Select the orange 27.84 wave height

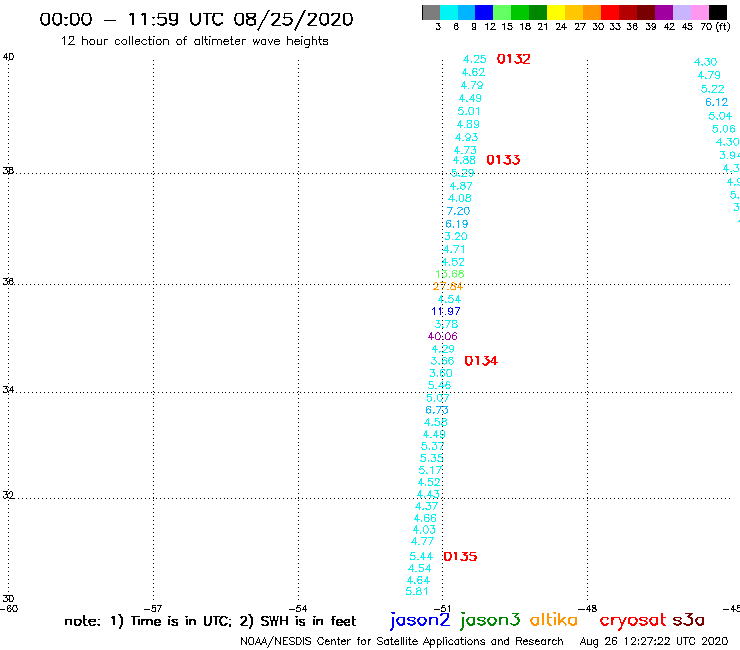(448, 287)
